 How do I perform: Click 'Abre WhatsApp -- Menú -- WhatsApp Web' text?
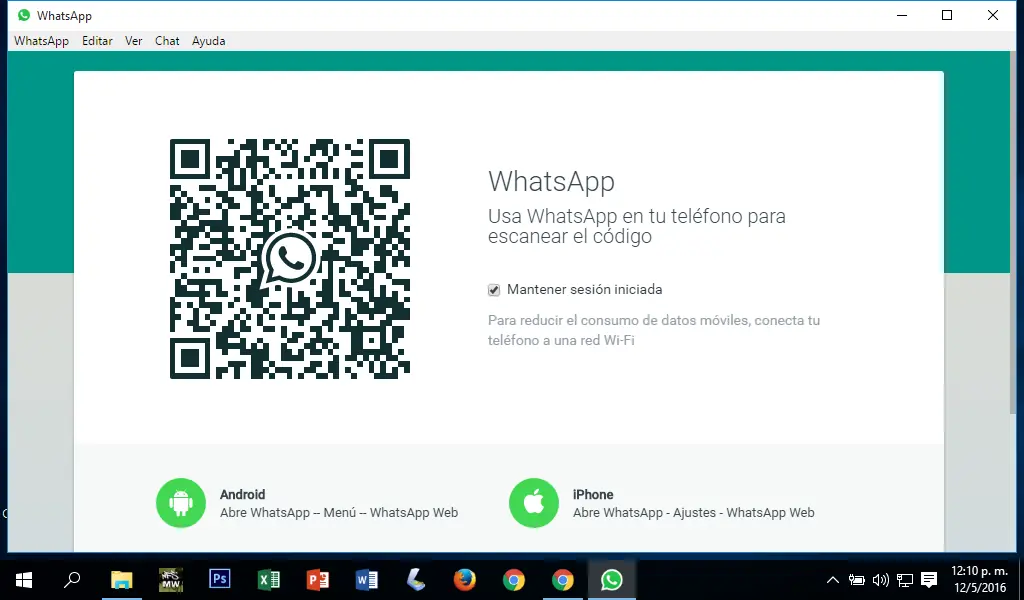click(339, 513)
